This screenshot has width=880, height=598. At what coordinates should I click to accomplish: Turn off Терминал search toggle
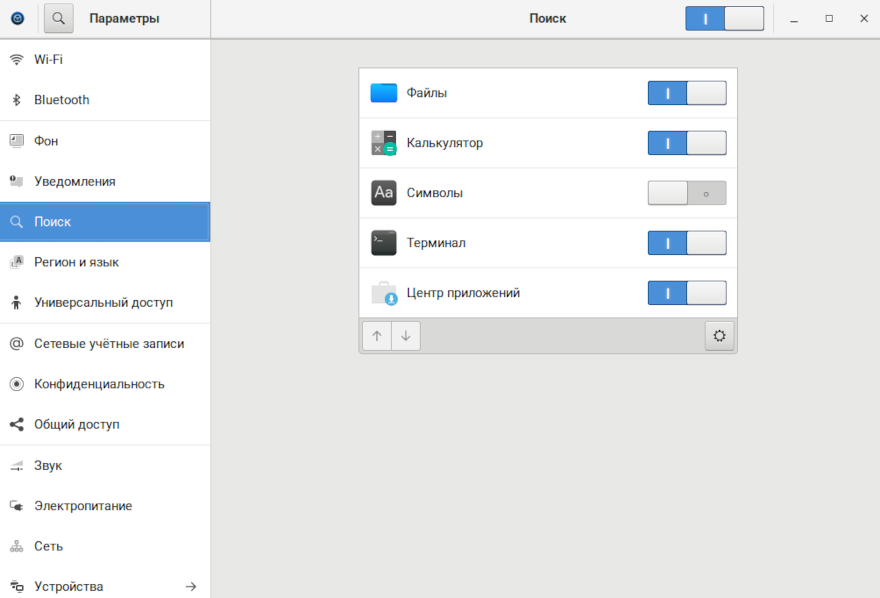(687, 243)
